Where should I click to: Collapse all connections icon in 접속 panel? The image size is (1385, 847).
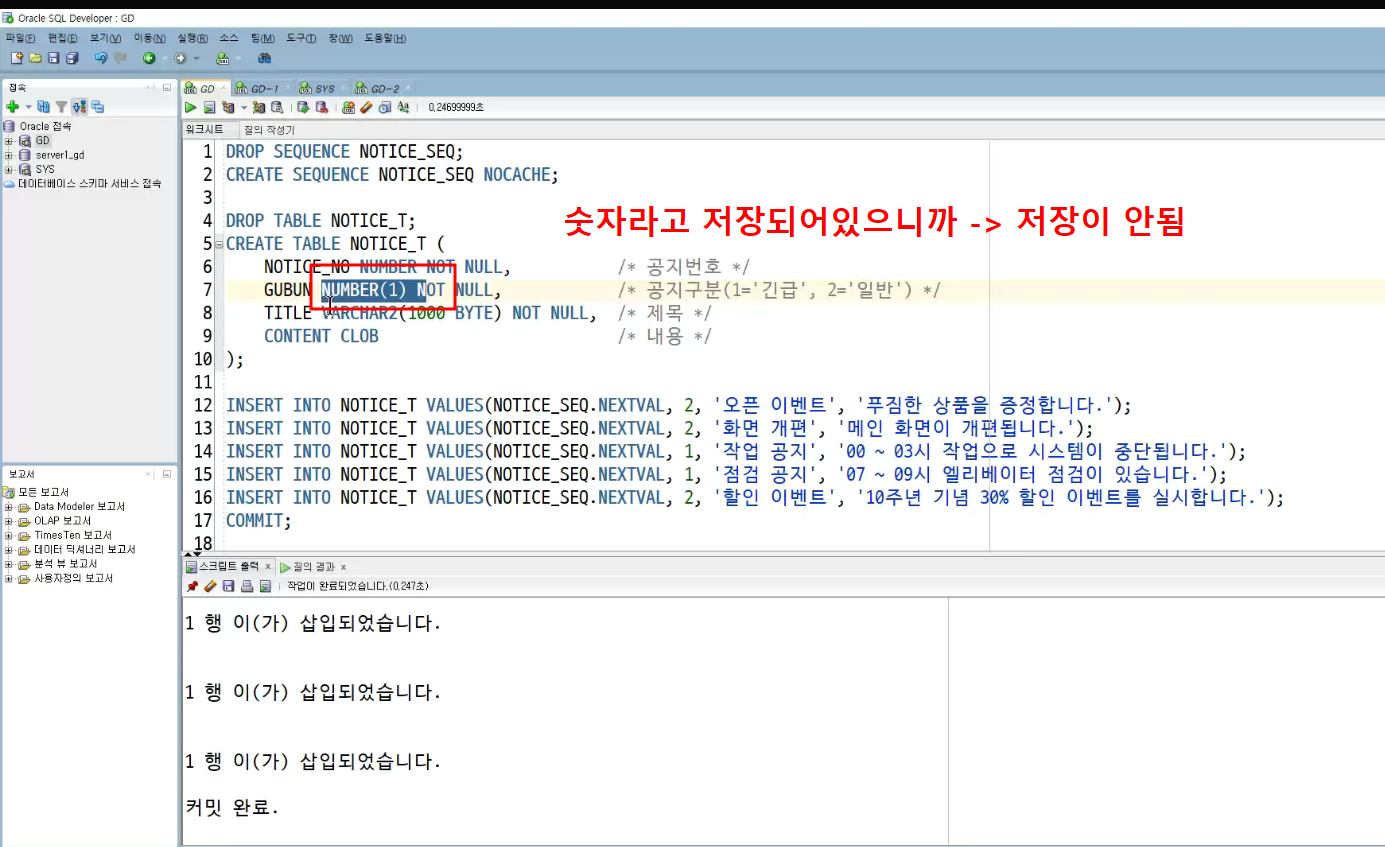click(x=97, y=106)
